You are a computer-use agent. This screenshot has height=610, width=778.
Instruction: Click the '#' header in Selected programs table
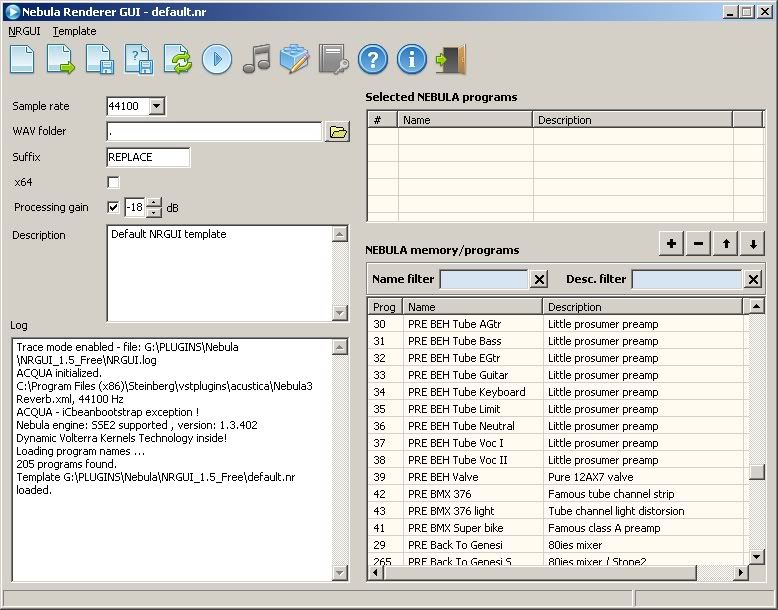(383, 120)
